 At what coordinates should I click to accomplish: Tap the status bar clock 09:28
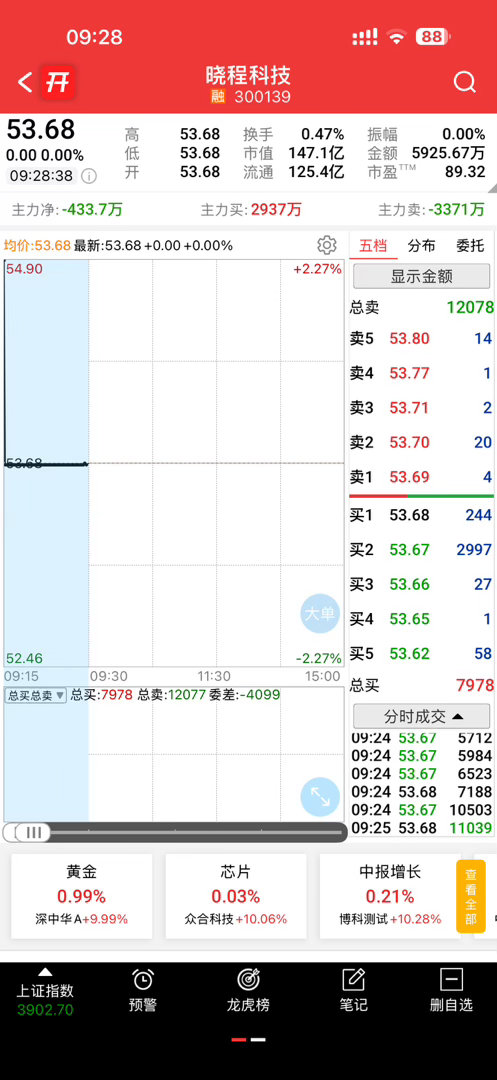pos(94,37)
